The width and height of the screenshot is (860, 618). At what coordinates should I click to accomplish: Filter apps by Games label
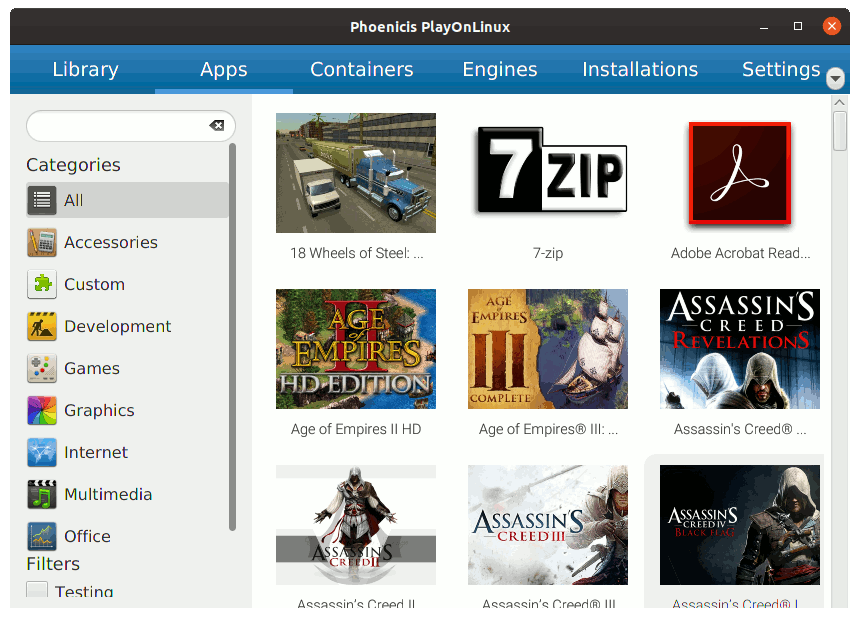coord(92,368)
